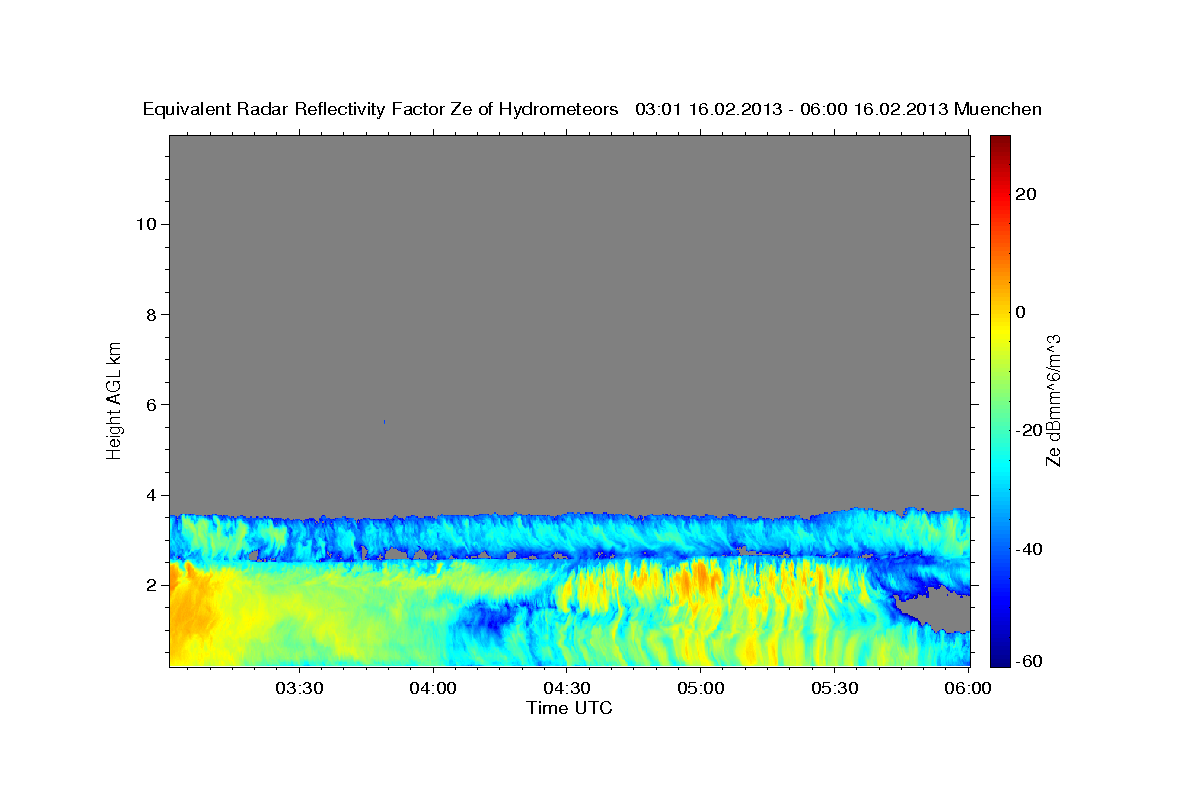1200x800 pixels.
Task: Click the colorbar value -20
Action: click(1031, 430)
